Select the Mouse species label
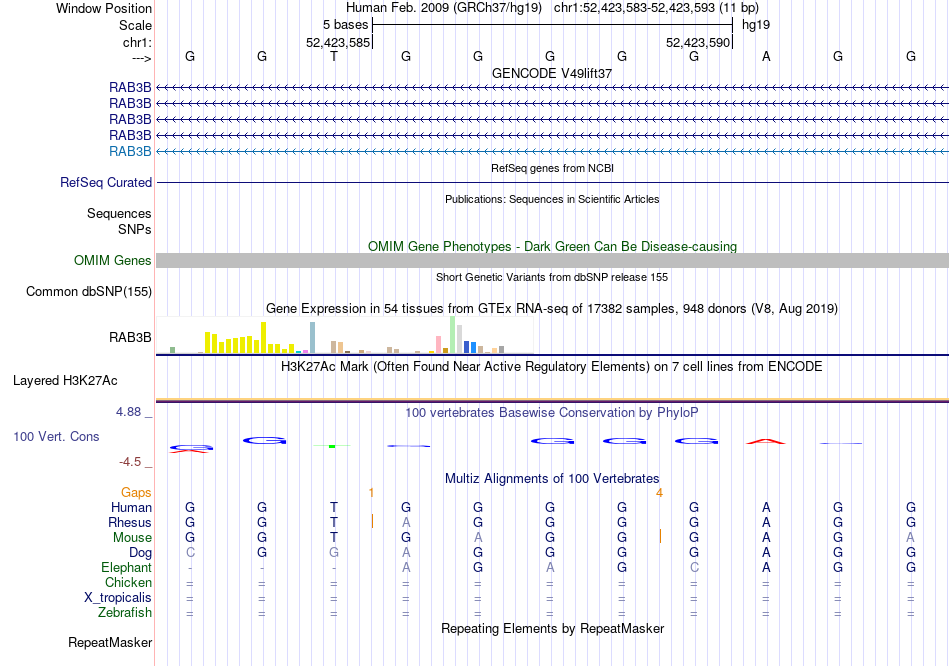The width and height of the screenshot is (950, 666). (x=132, y=538)
